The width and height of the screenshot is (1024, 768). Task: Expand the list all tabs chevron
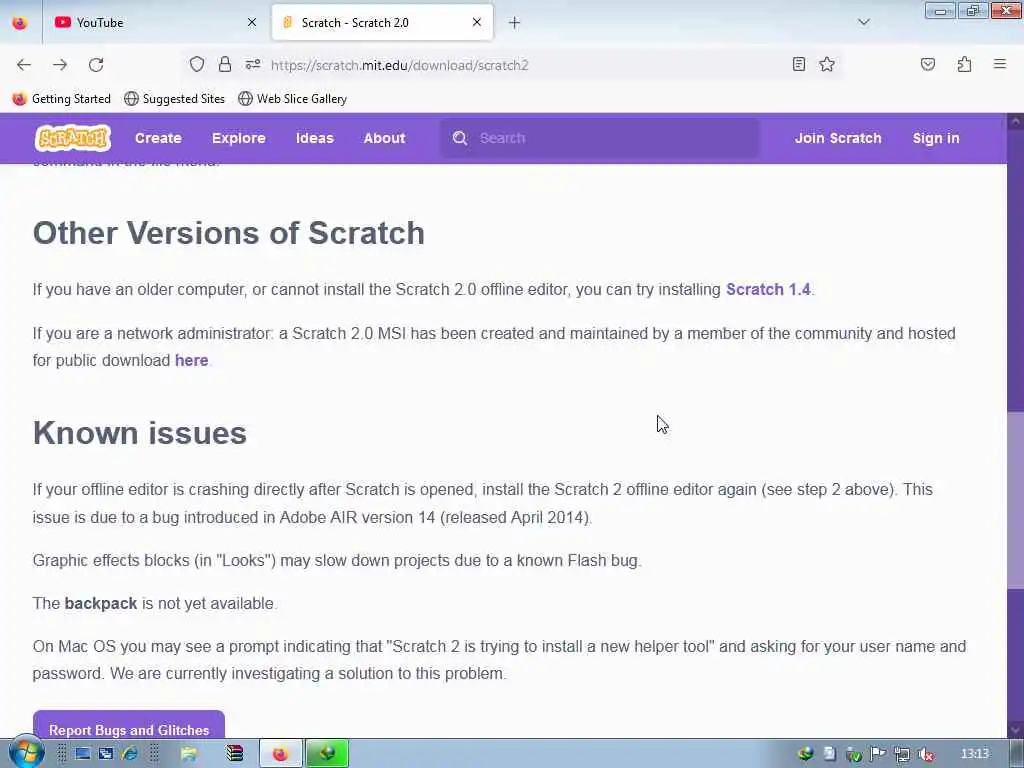pos(863,22)
